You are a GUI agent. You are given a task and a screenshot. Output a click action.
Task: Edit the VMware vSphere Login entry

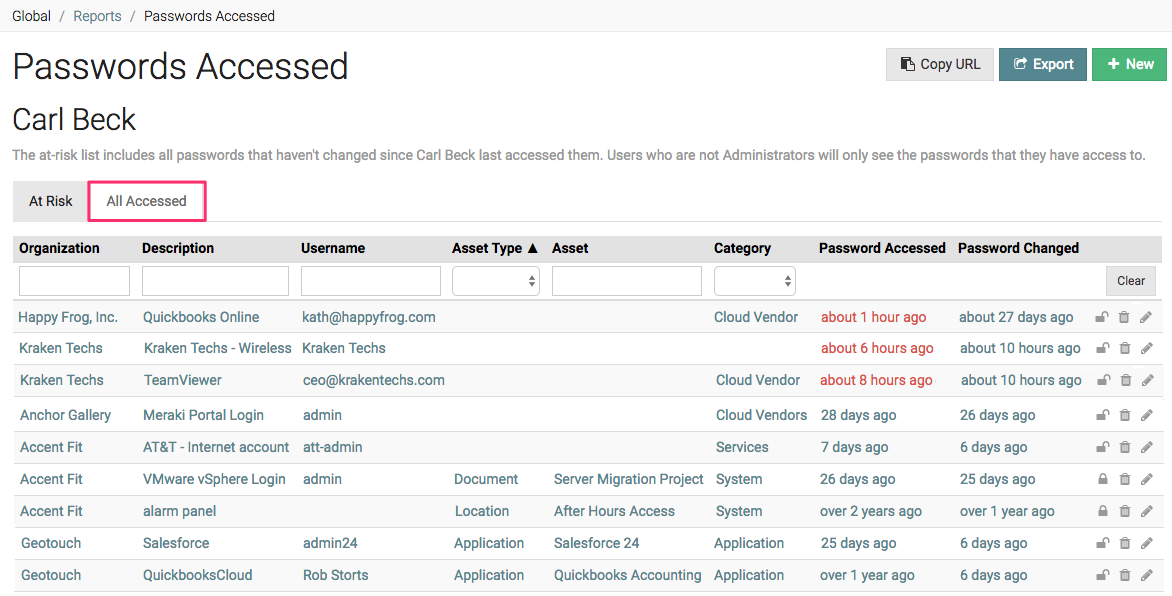tap(1145, 479)
